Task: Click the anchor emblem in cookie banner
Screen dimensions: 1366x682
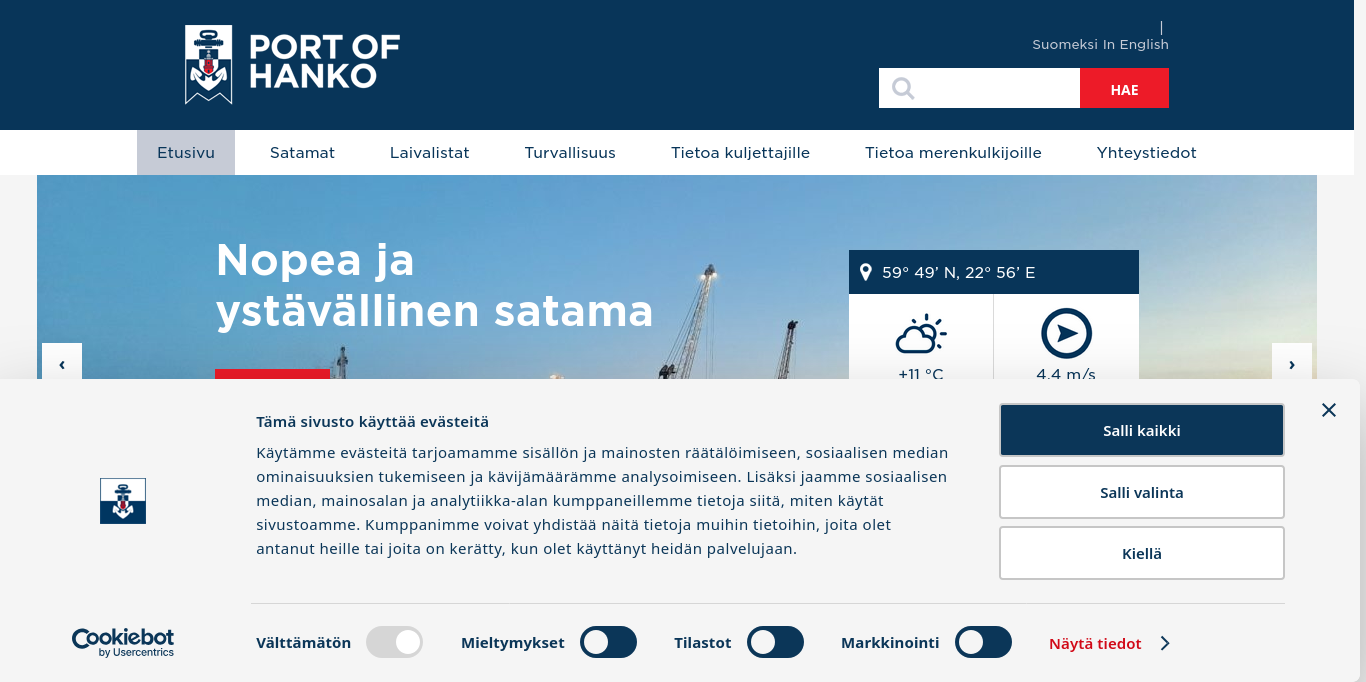Action: (123, 501)
